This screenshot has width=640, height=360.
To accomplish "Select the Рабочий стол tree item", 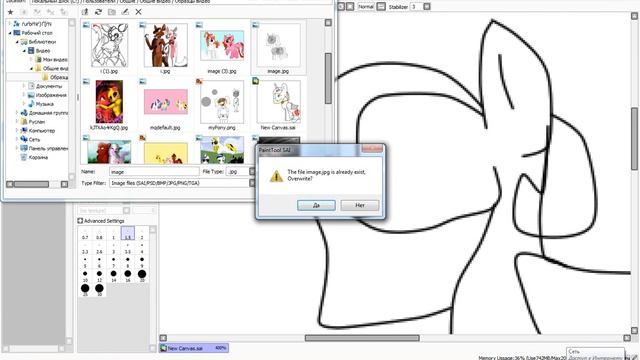I will [x=37, y=33].
